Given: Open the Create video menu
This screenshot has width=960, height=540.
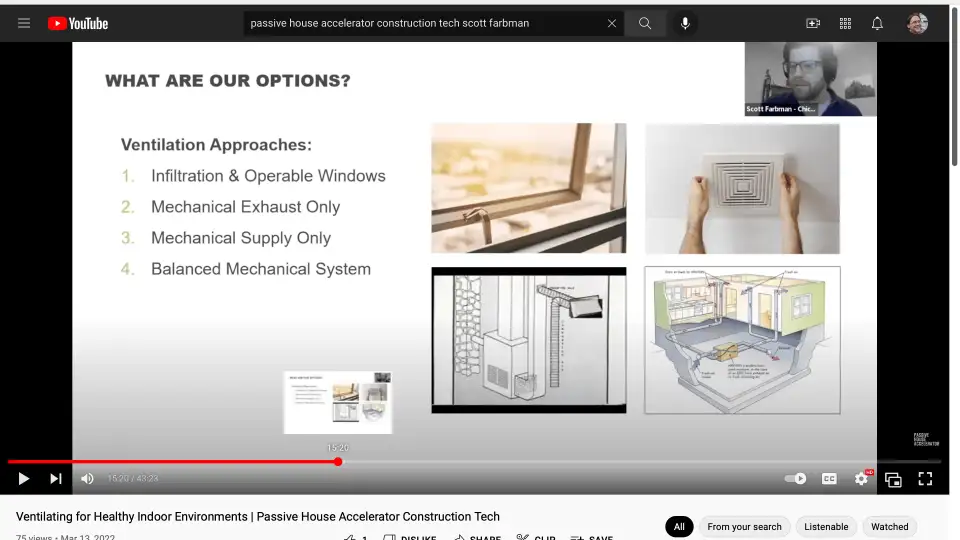Looking at the screenshot, I should pos(813,23).
